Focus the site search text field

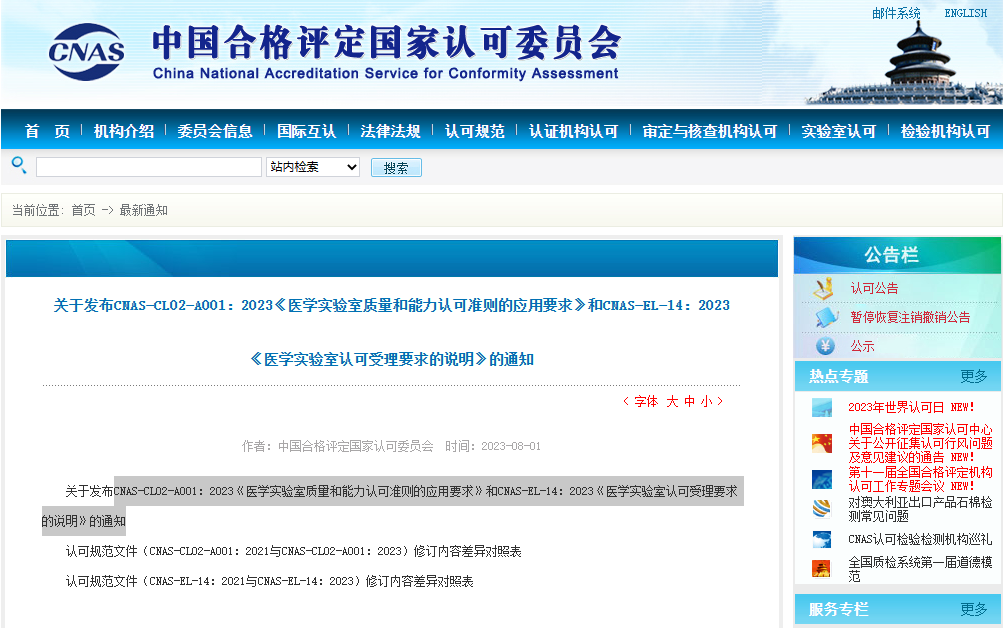click(x=148, y=167)
